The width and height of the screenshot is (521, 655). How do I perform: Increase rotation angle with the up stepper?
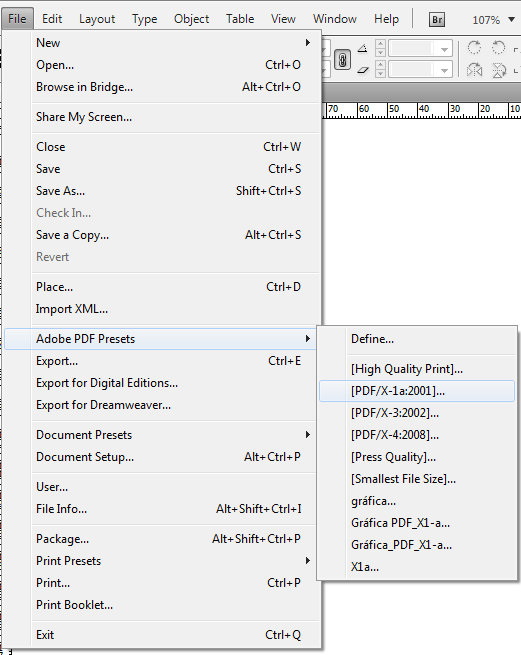tap(380, 44)
